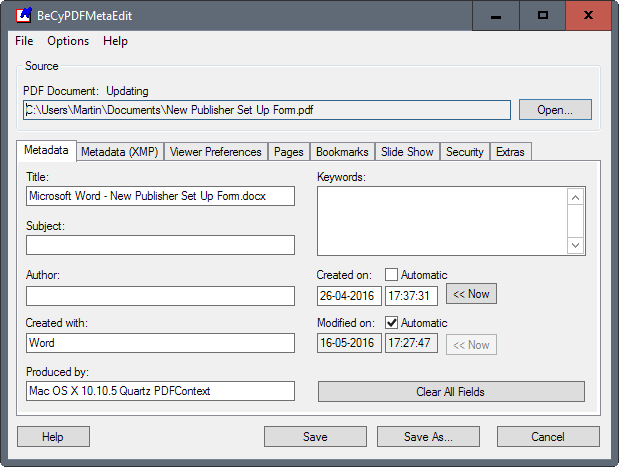Viewport: 619px width, 467px height.
Task: Switch to the Viewer Preferences tab
Action: (216, 152)
